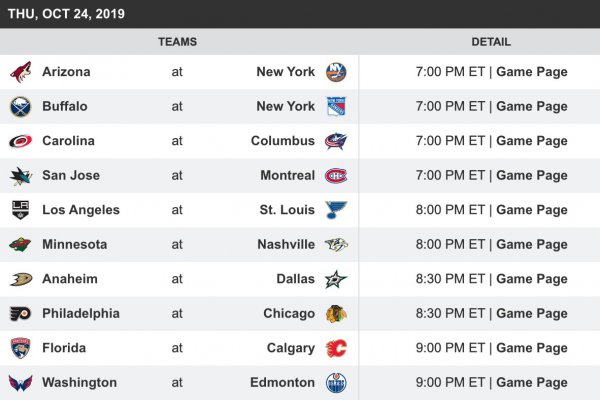Screen dimensions: 600x400
Task: Click the Dallas Stars logo
Action: tap(336, 279)
